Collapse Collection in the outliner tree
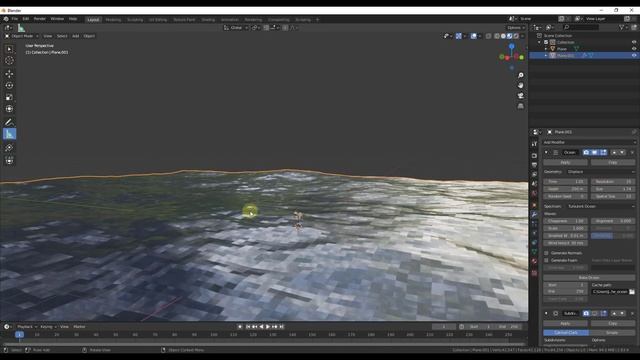 [539, 42]
